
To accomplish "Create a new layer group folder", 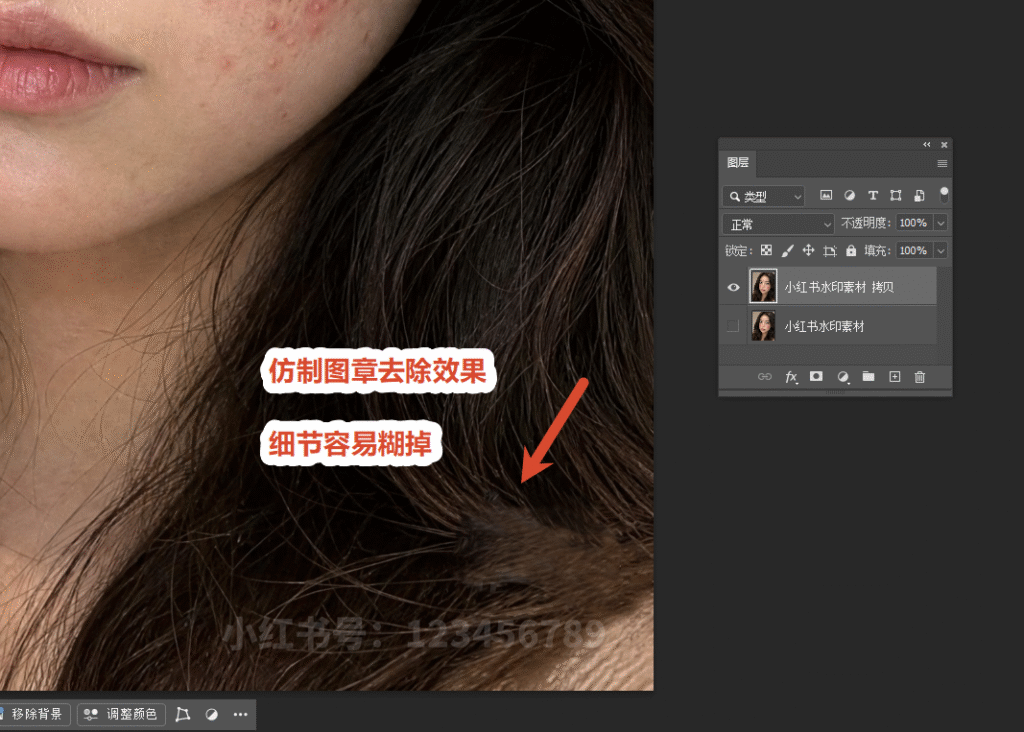I will (868, 377).
